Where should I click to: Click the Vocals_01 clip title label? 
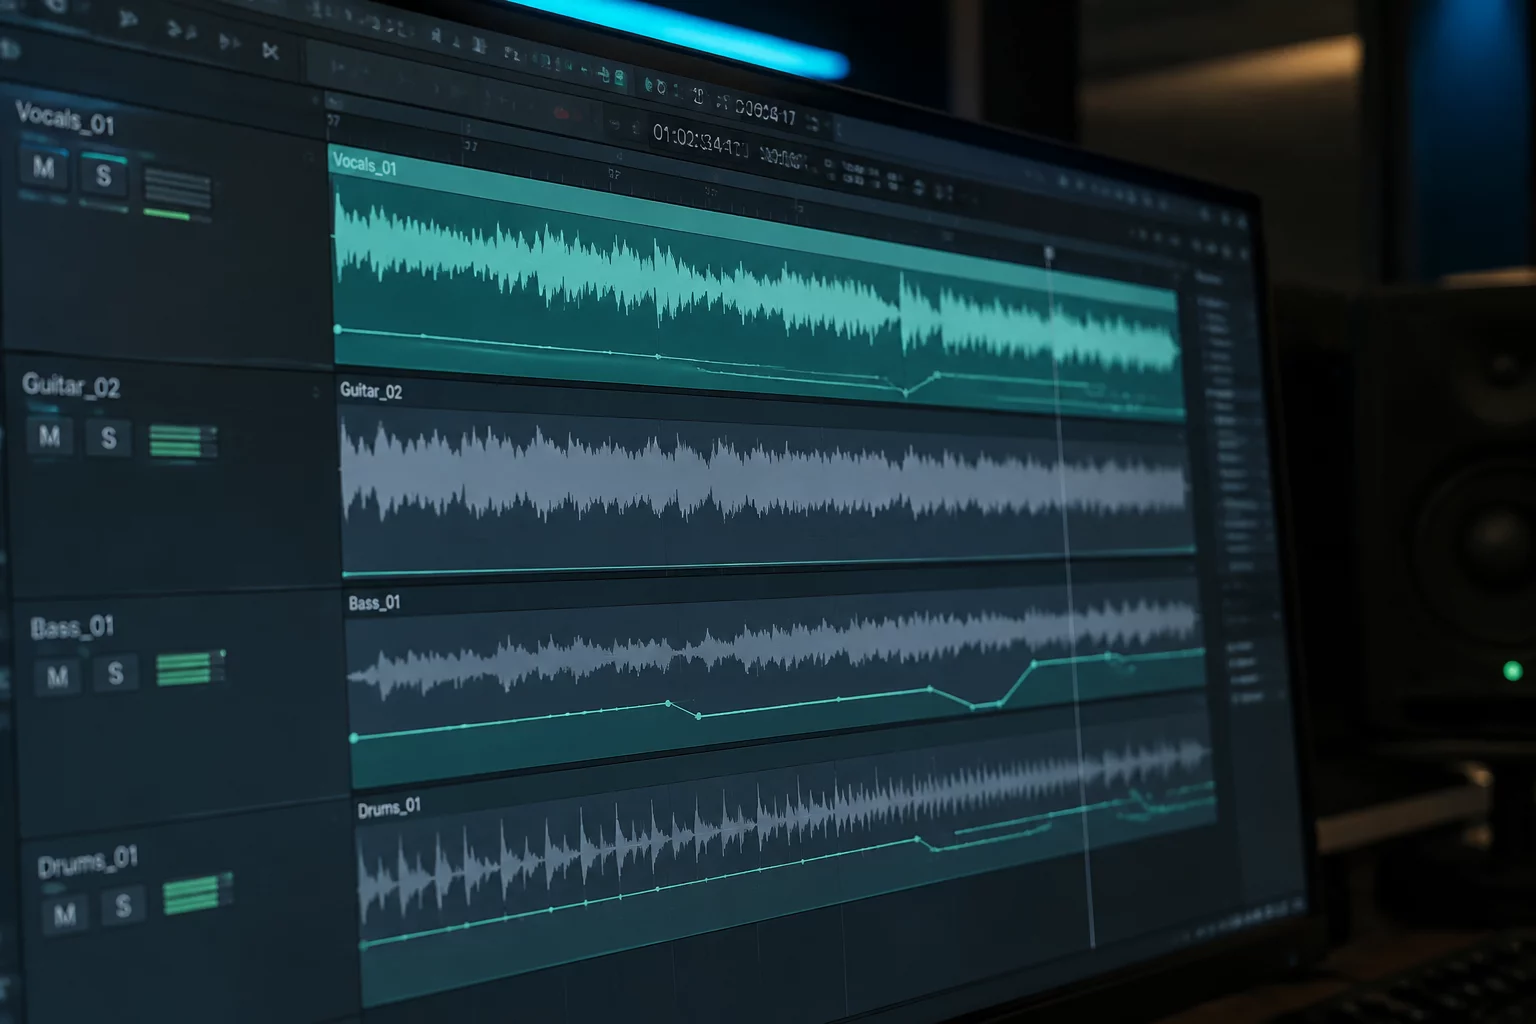pyautogui.click(x=364, y=164)
